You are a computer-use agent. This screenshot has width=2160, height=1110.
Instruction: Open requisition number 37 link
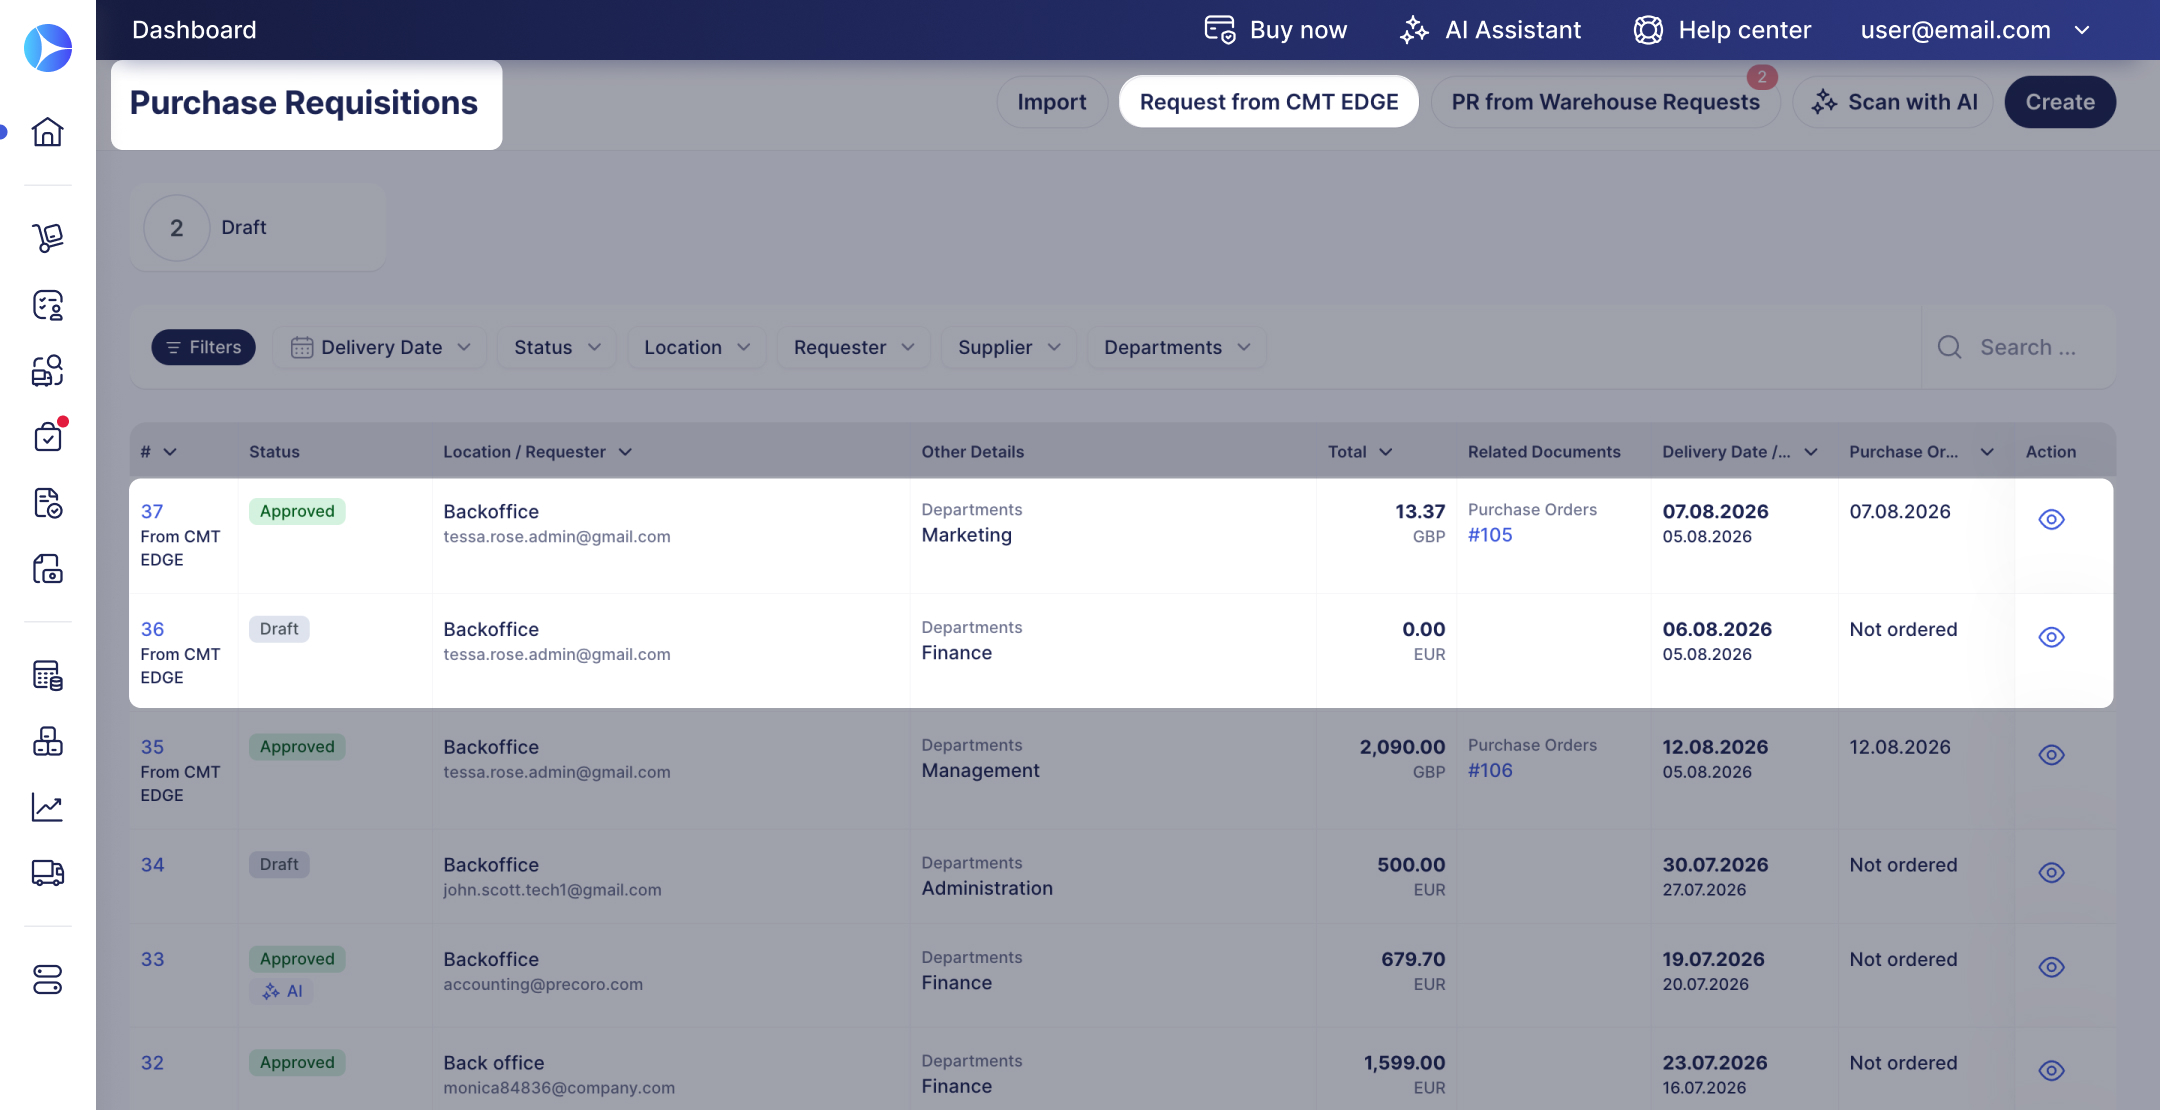(x=152, y=511)
